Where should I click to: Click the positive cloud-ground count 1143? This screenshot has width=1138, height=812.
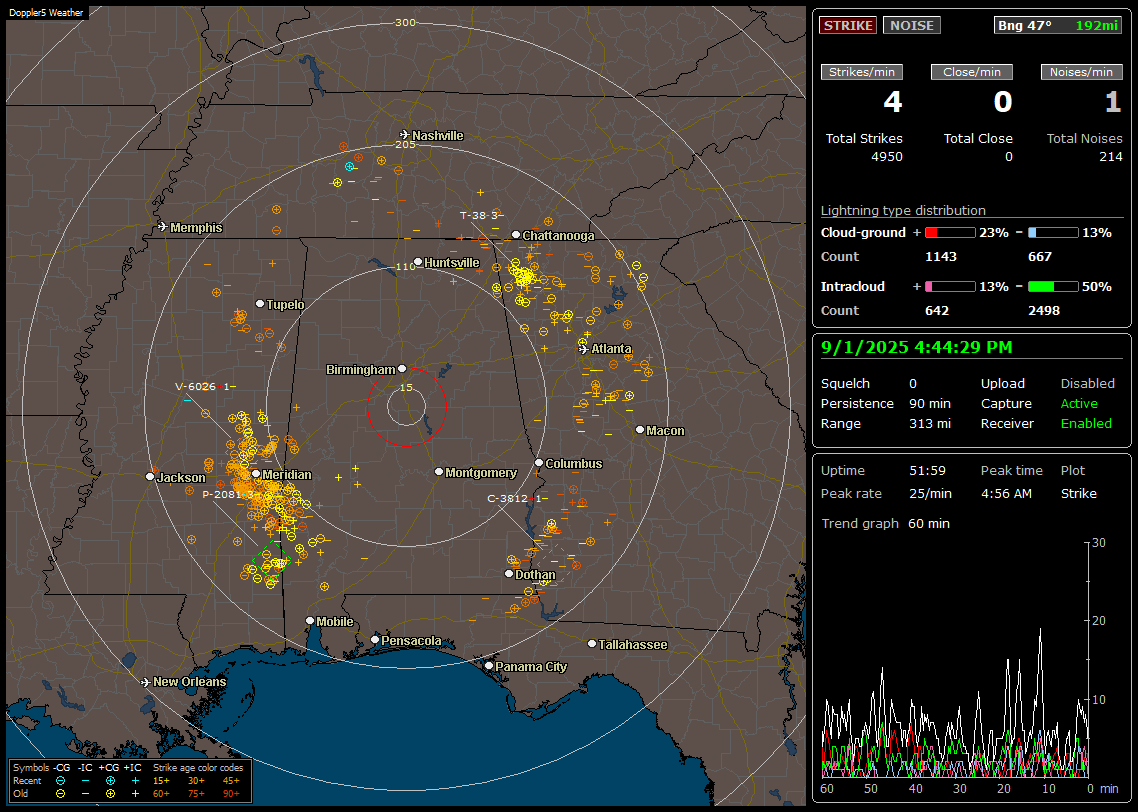(941, 257)
